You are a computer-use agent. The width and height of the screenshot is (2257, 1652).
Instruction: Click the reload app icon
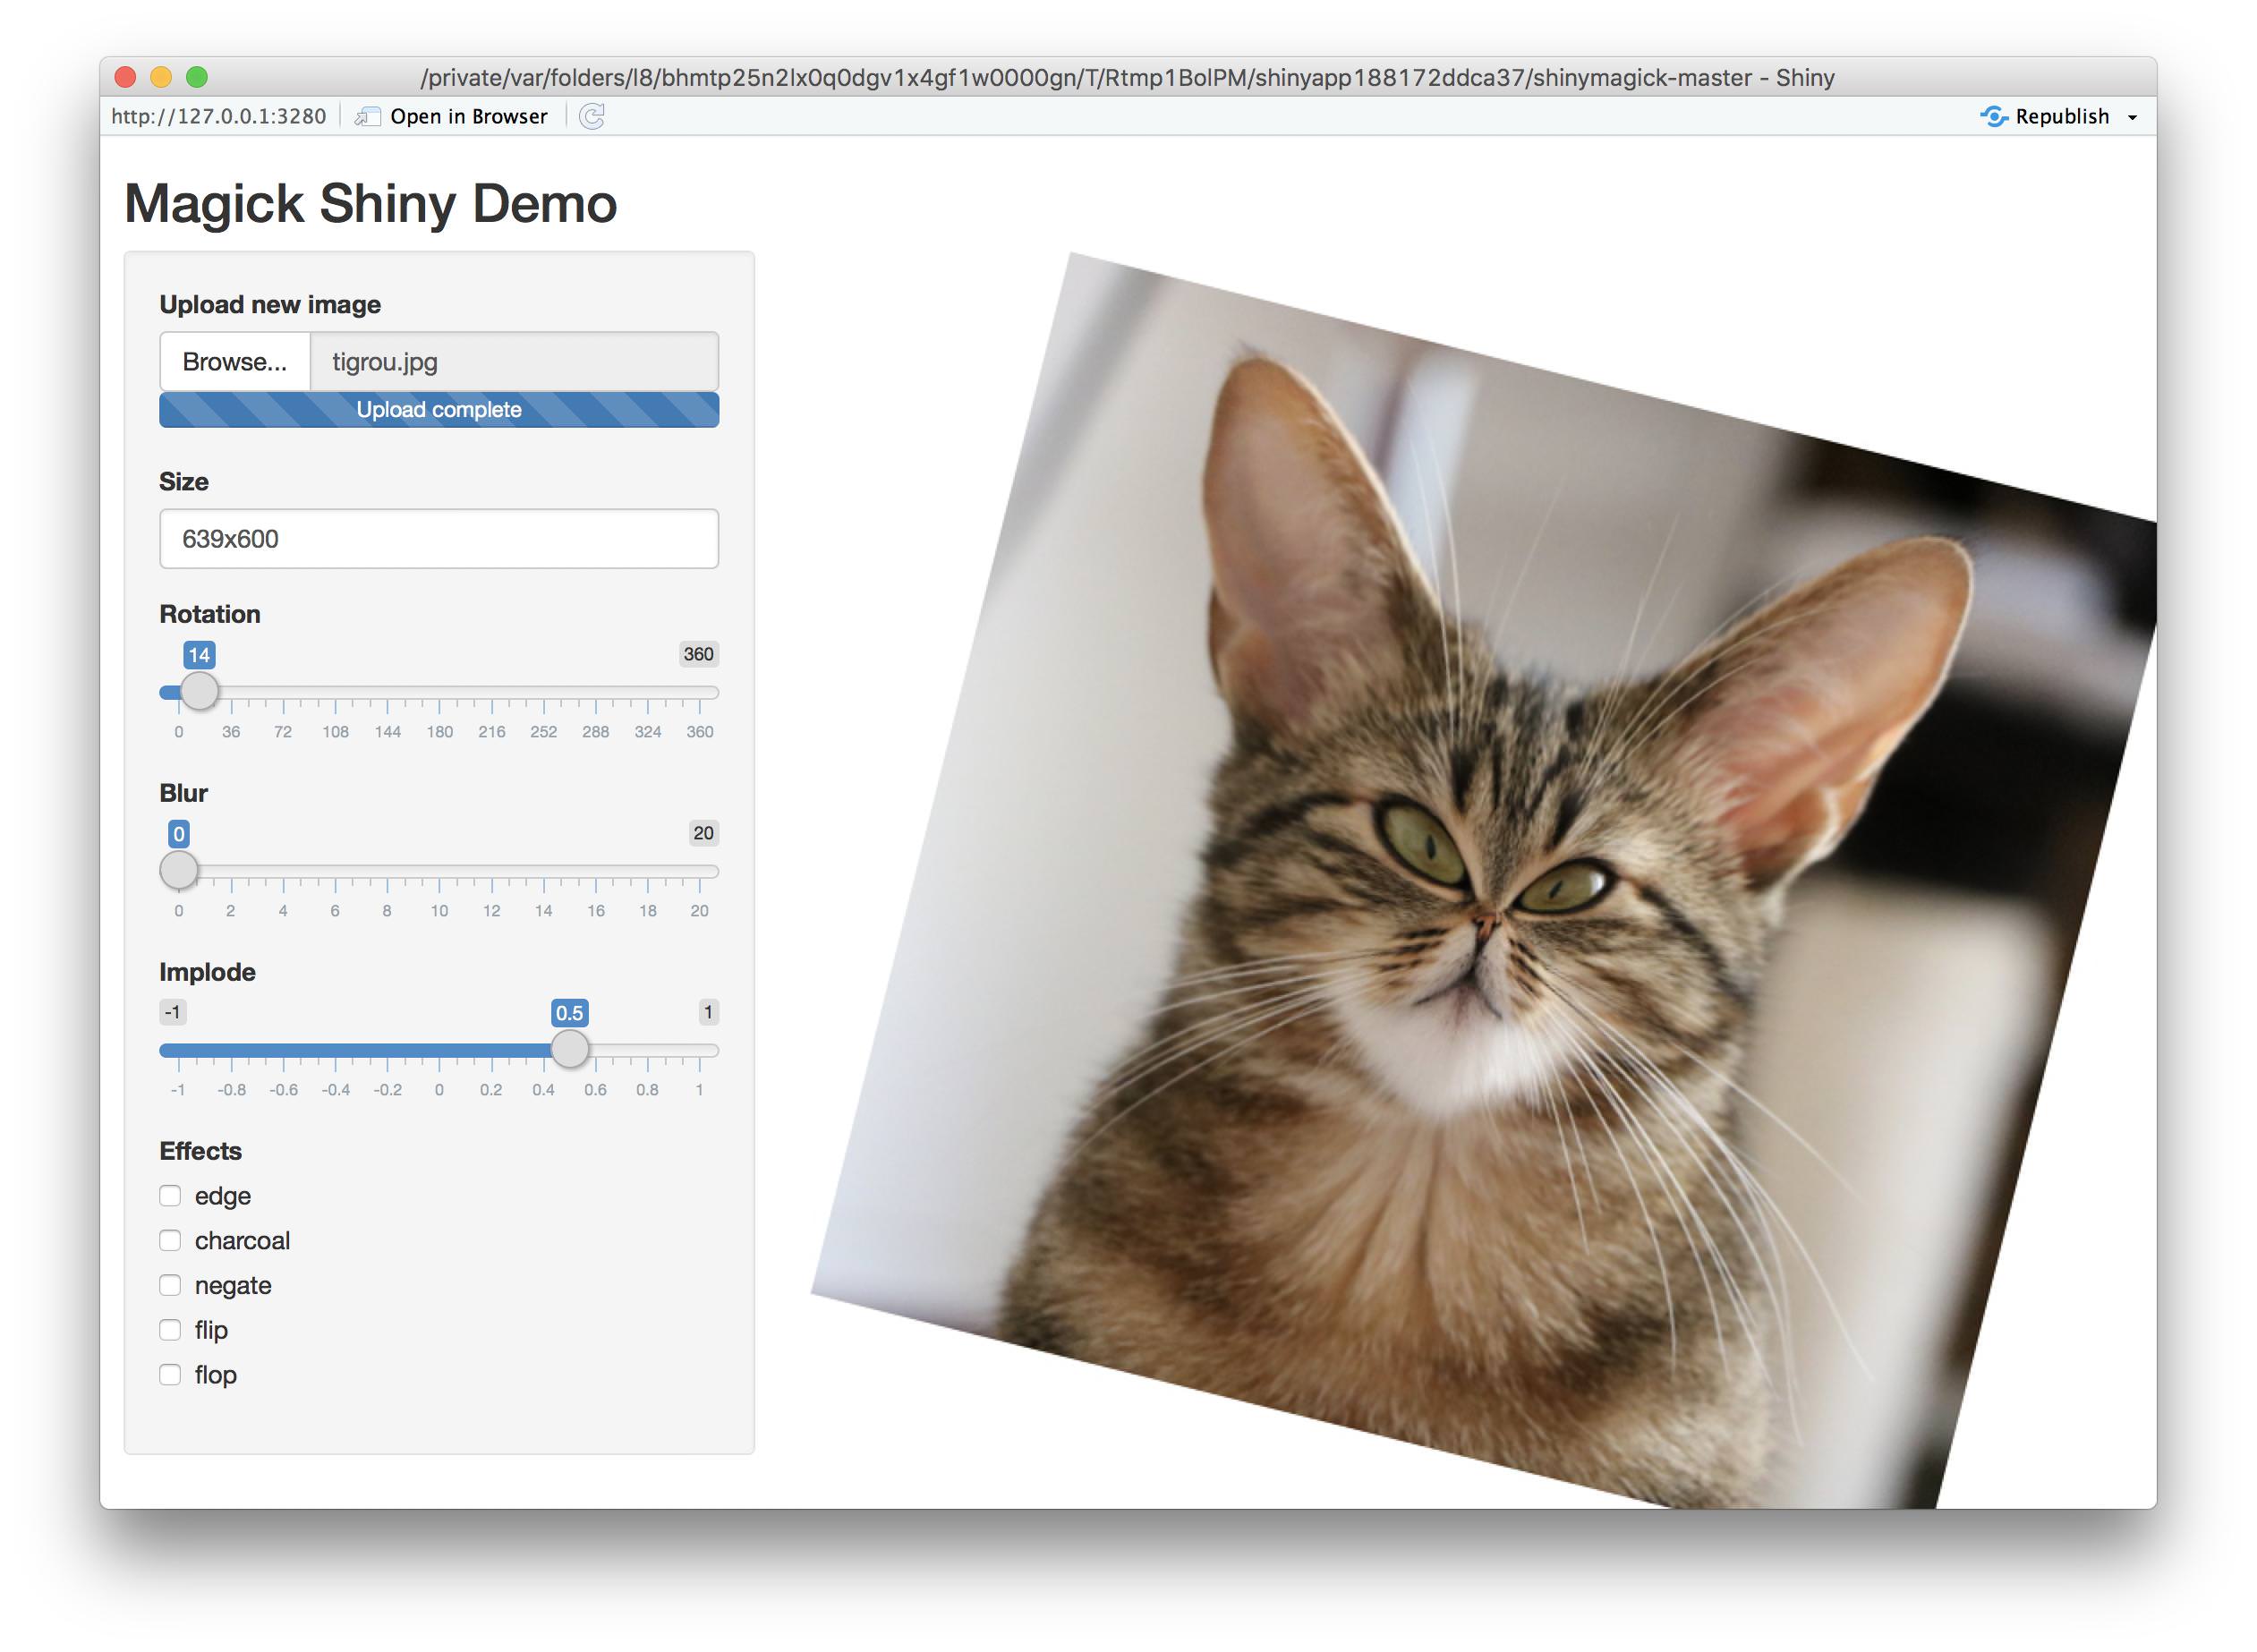point(592,117)
